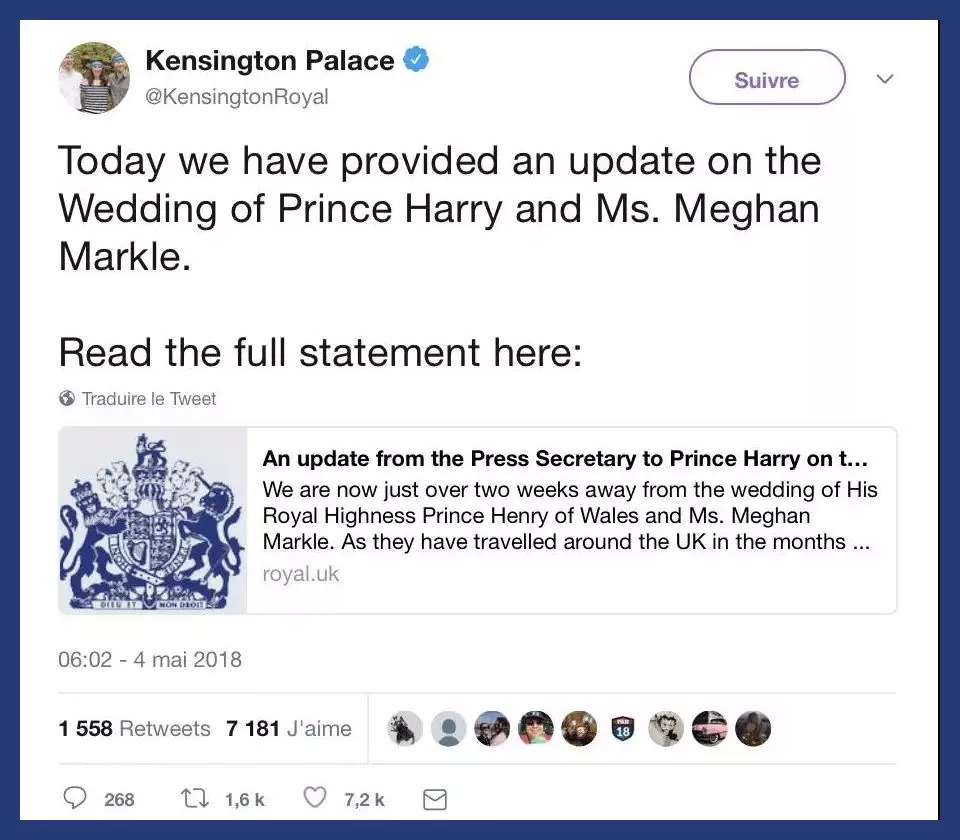The image size is (960, 840).
Task: Click the envelope direct message icon
Action: (x=434, y=800)
